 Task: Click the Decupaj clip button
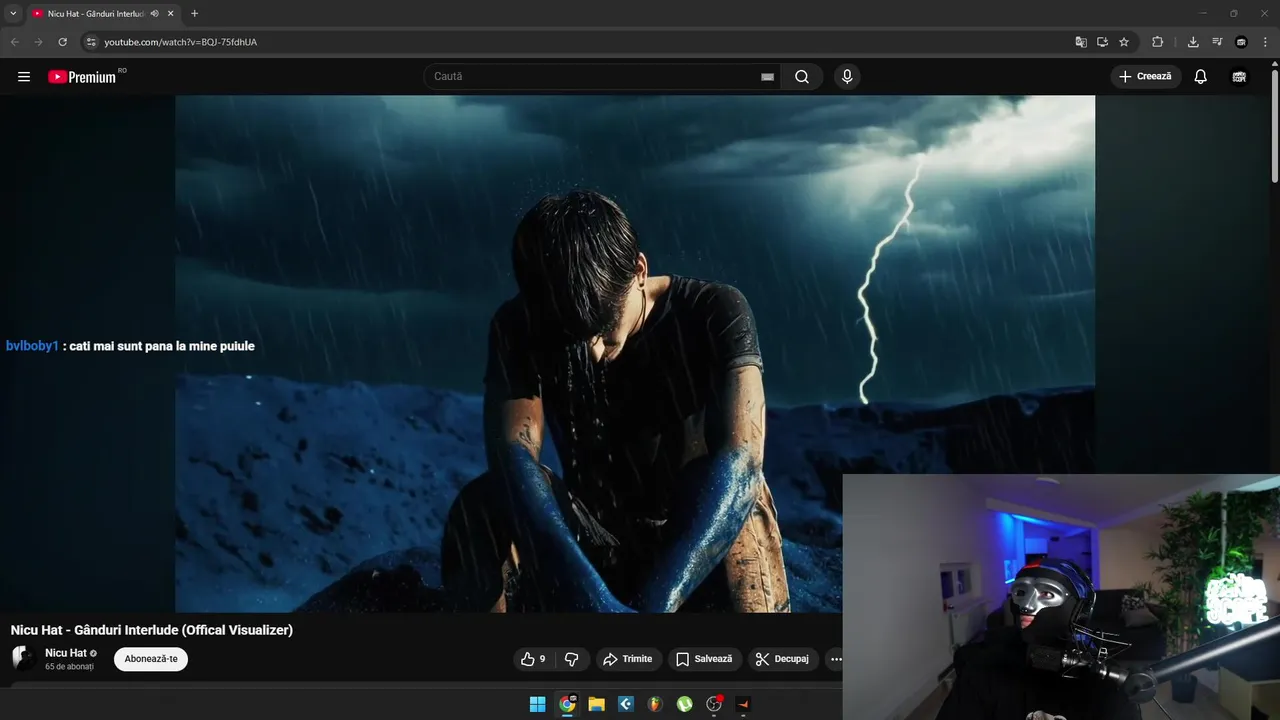[783, 659]
